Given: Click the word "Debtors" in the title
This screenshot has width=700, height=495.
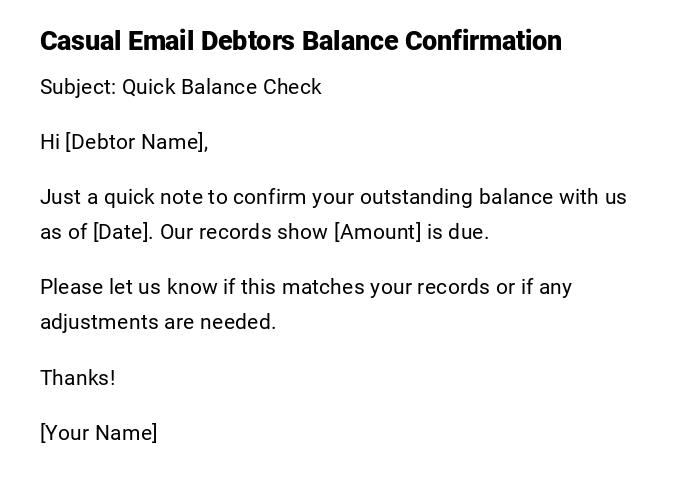Looking at the screenshot, I should coord(248,41).
